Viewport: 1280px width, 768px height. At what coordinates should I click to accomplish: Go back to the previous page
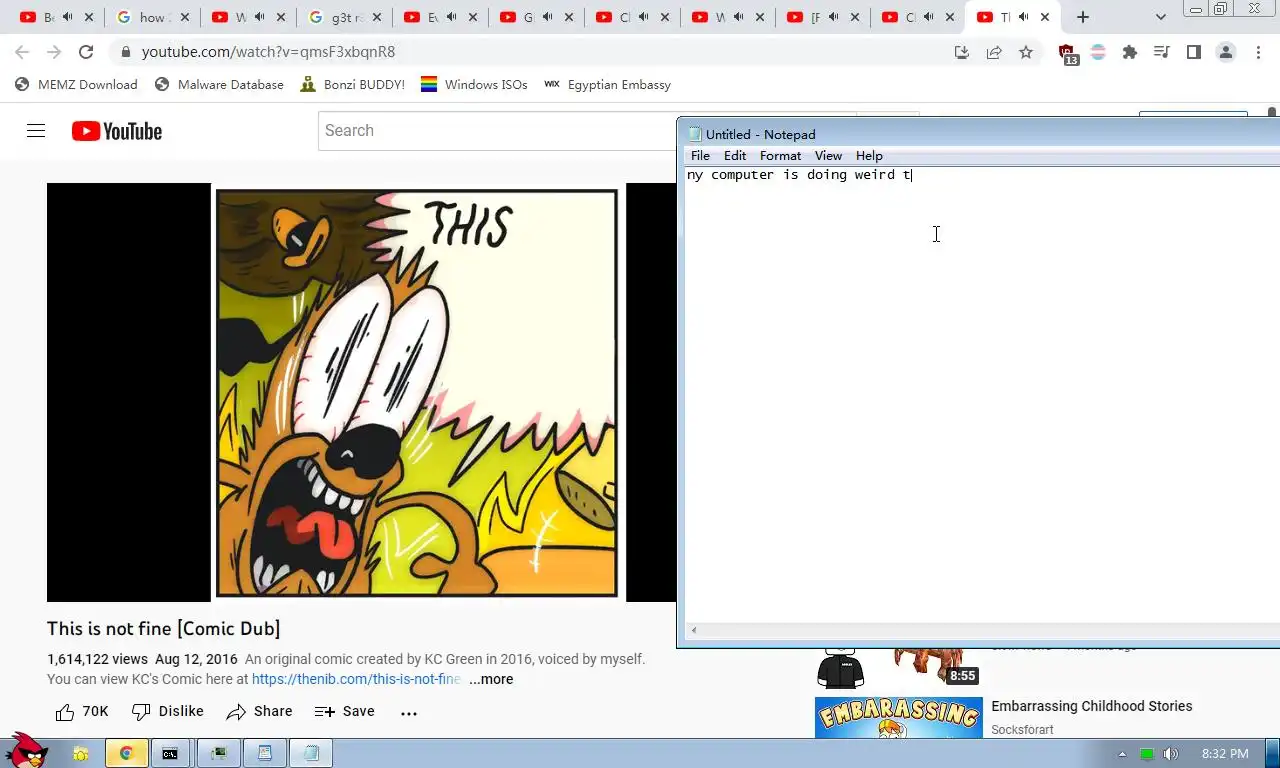coord(22,52)
